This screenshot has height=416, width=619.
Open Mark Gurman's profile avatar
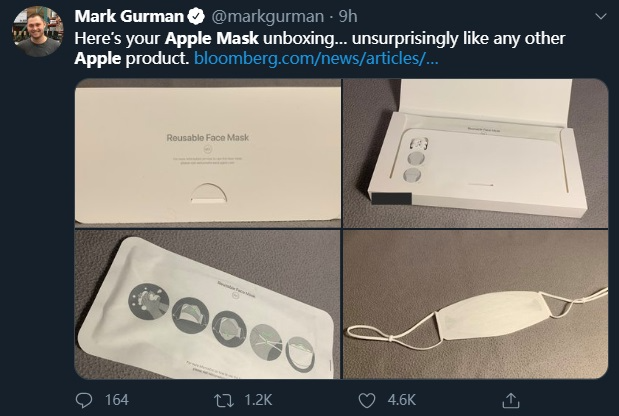pyautogui.click(x=35, y=35)
